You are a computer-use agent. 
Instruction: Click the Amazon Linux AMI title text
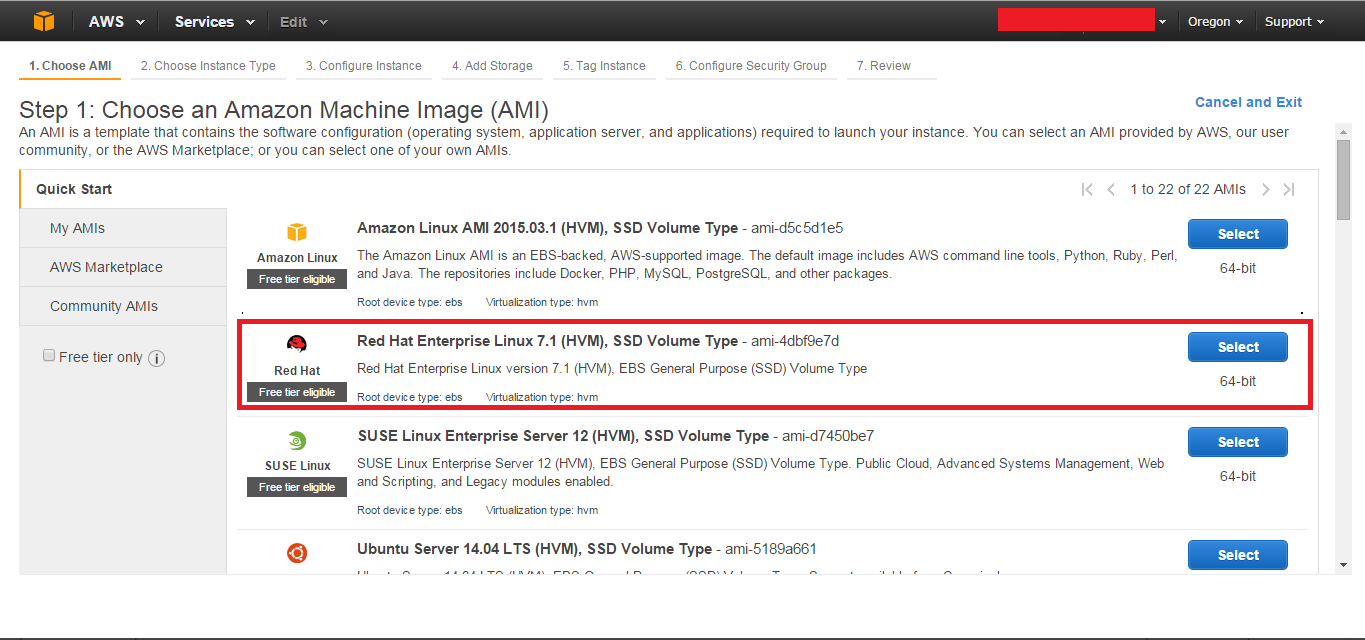point(547,228)
